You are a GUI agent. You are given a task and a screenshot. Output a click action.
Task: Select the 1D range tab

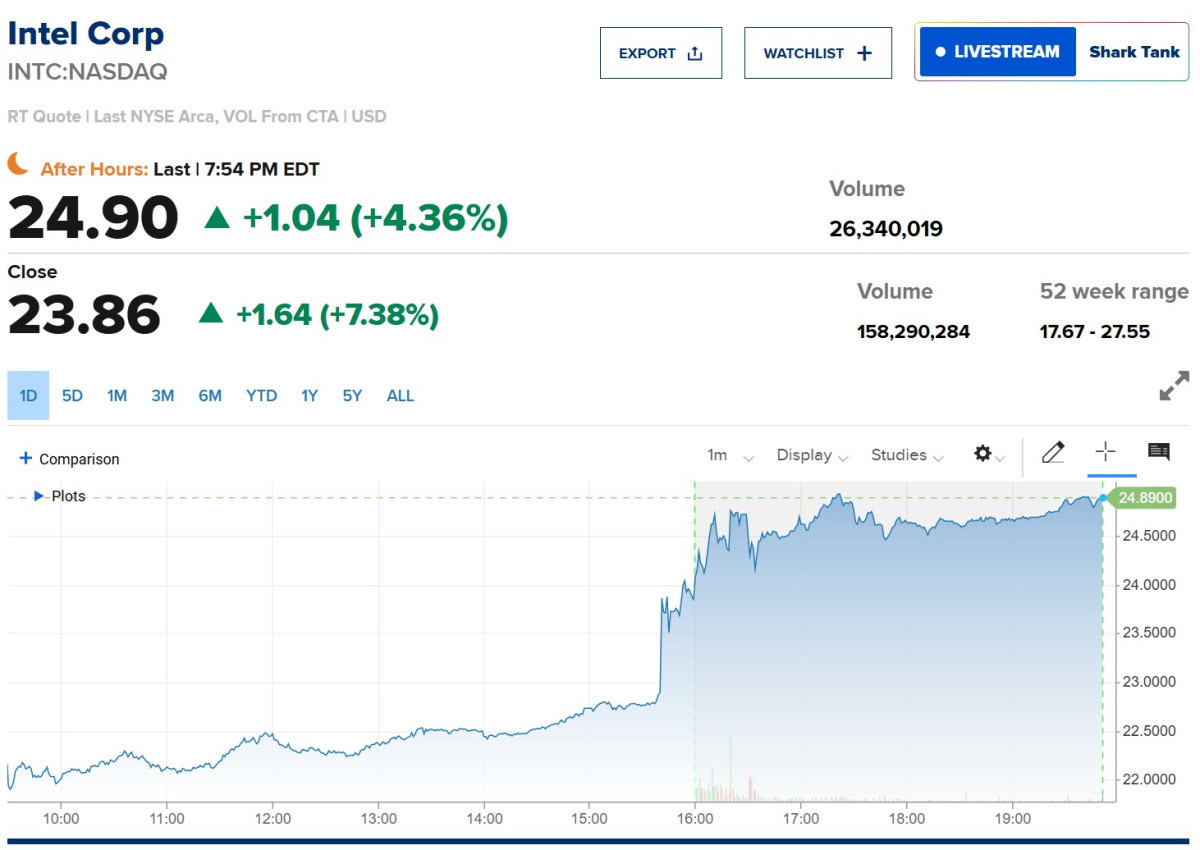[28, 396]
